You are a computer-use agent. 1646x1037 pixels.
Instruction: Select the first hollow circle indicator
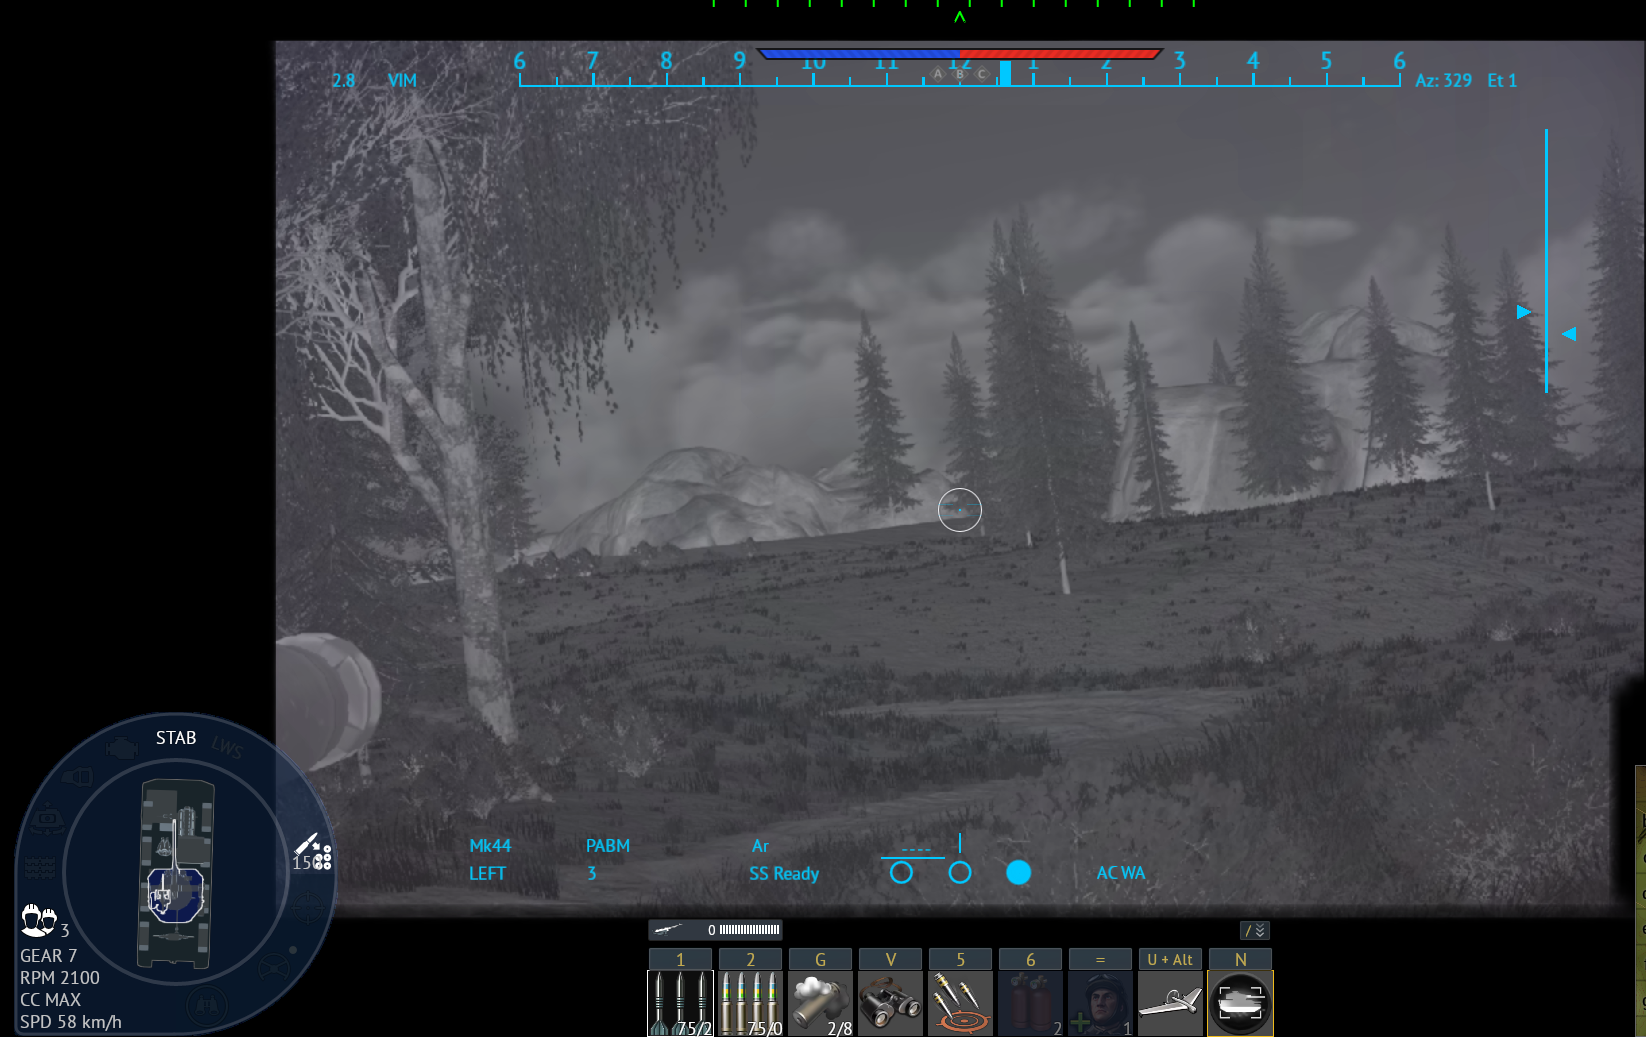pyautogui.click(x=901, y=873)
